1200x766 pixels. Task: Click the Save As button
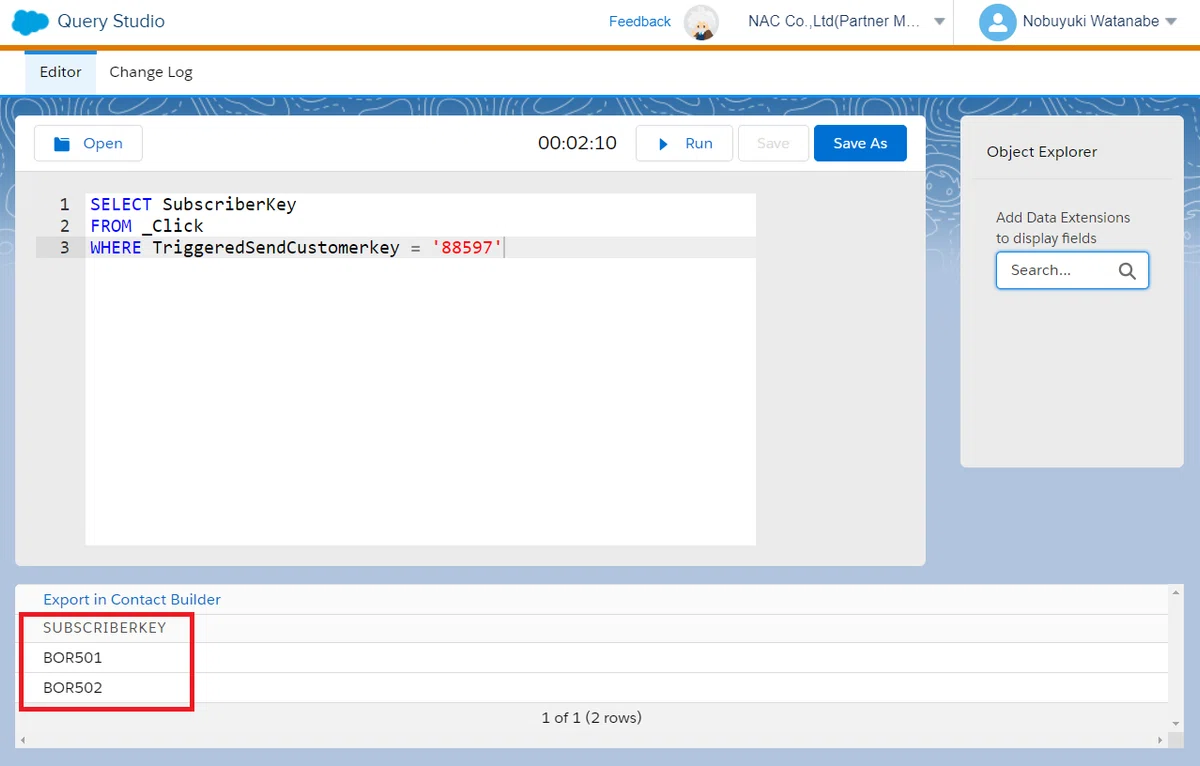click(x=860, y=143)
